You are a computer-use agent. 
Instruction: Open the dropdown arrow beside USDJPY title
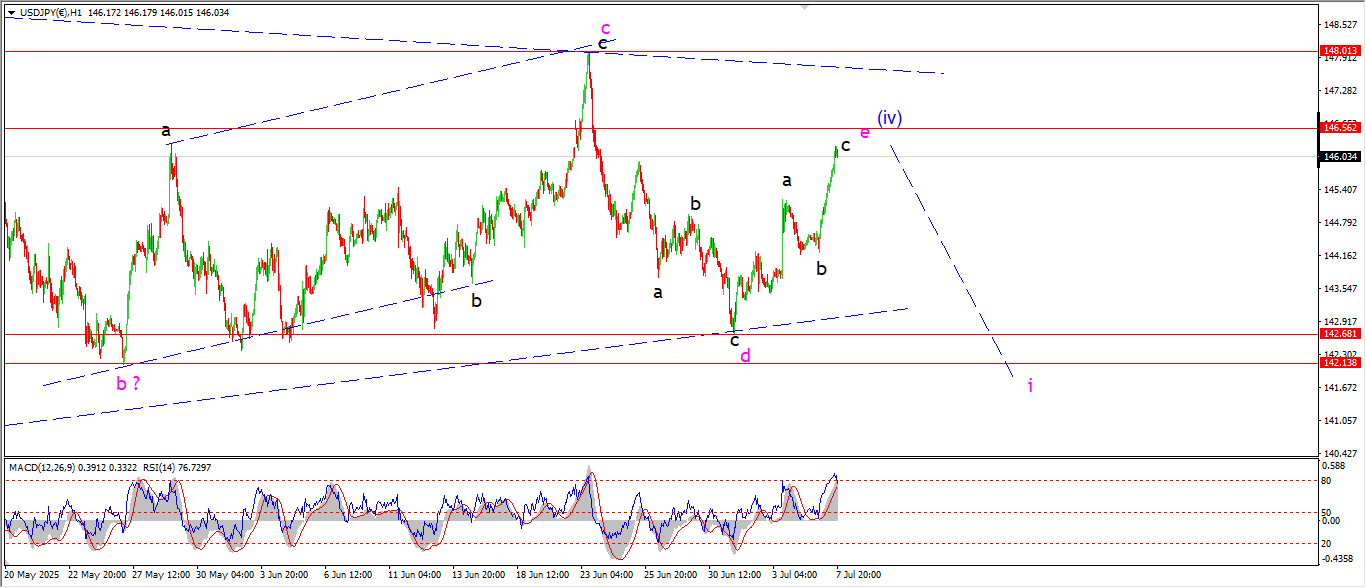11,12
